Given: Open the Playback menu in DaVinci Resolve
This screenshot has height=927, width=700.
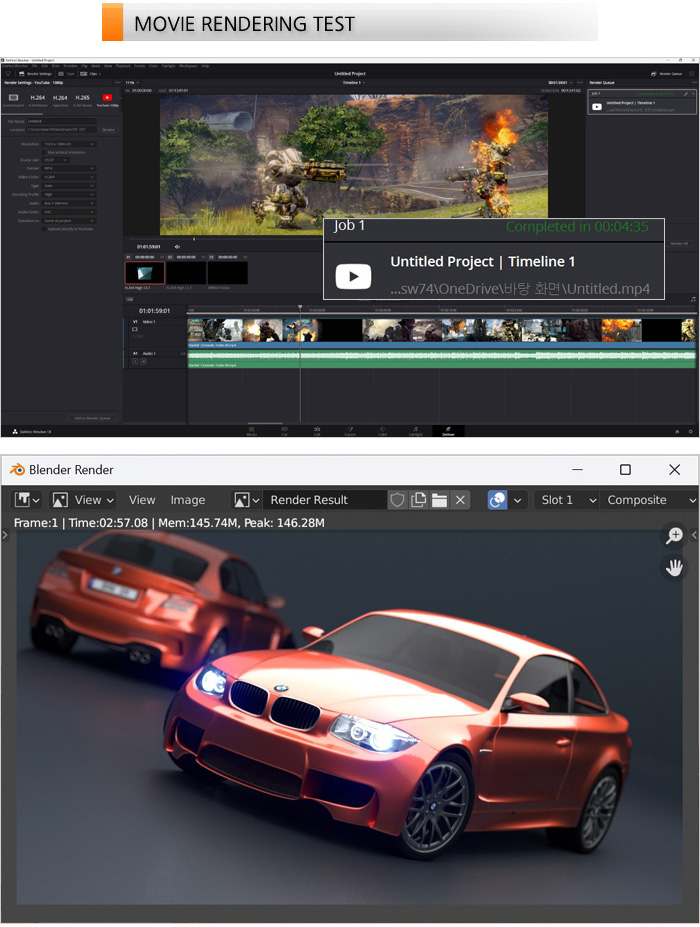Looking at the screenshot, I should (123, 66).
